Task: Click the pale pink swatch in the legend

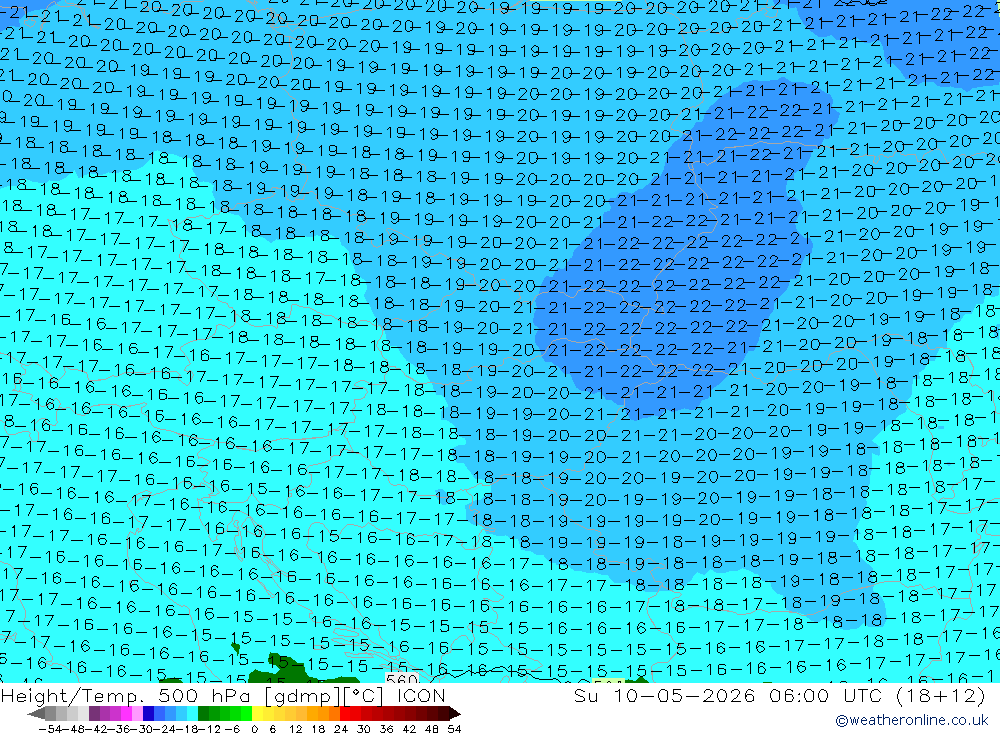Action: pos(137,713)
